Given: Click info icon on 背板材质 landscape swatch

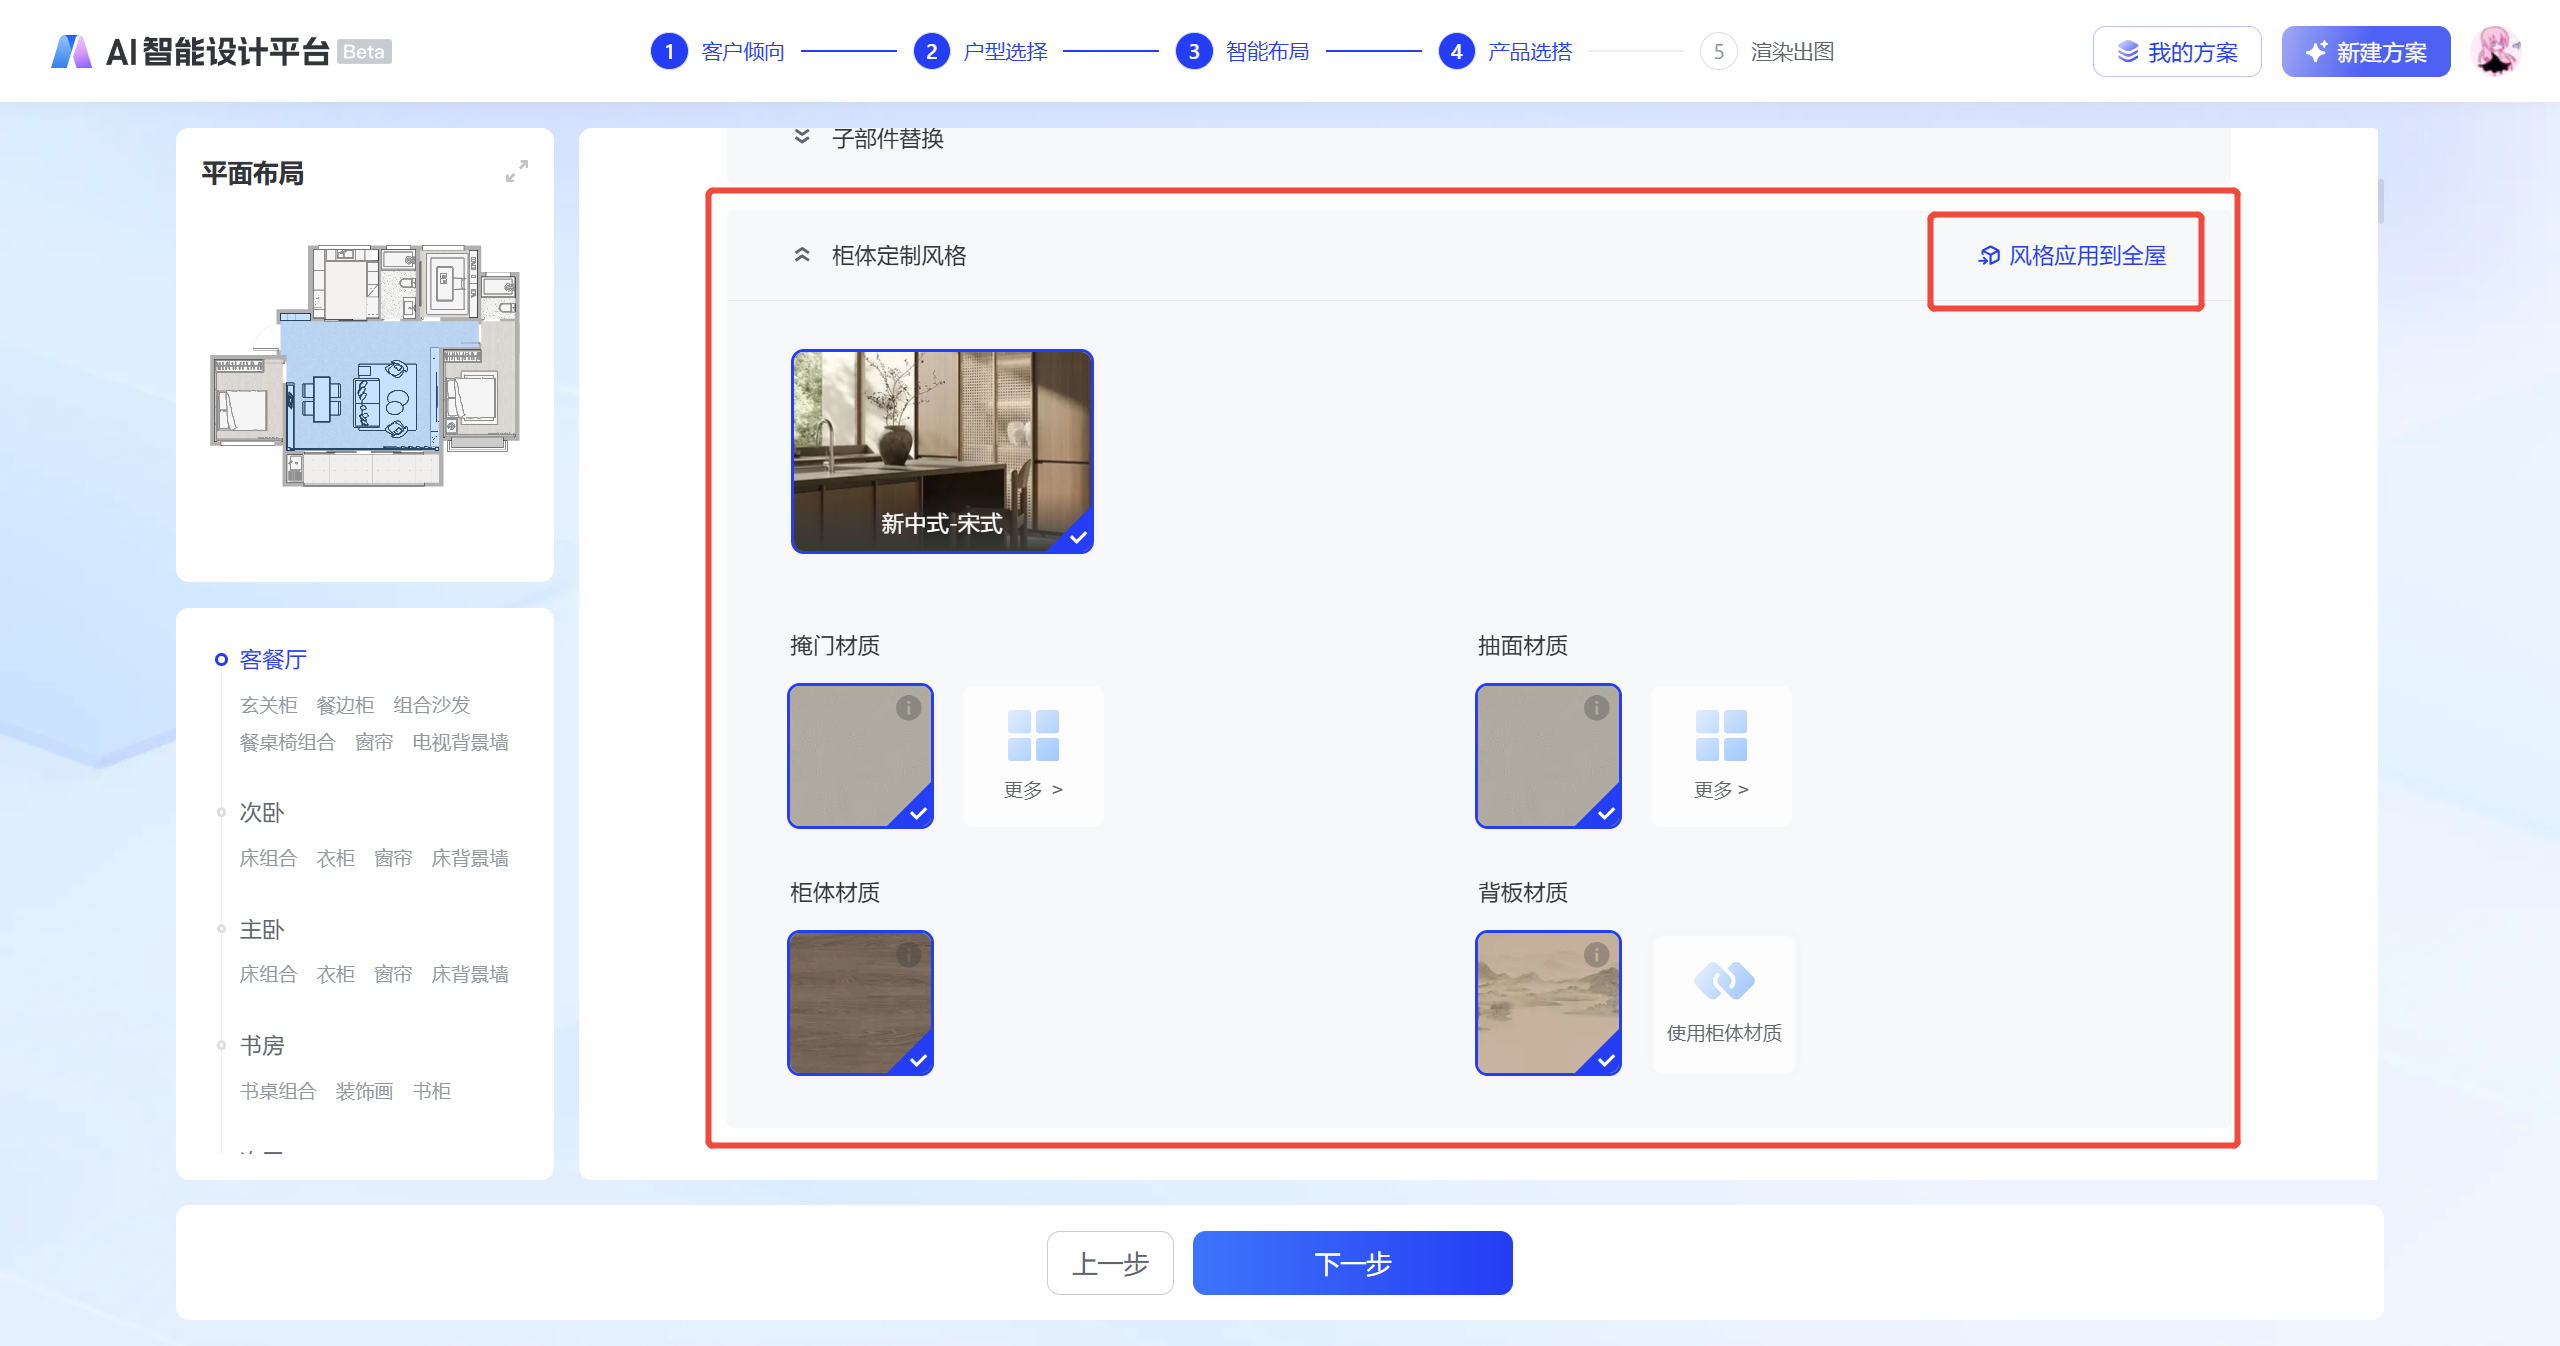Looking at the screenshot, I should tap(1596, 955).
